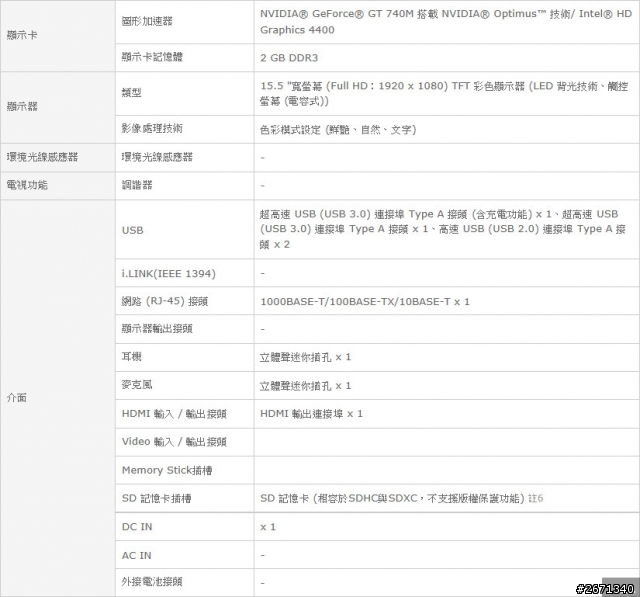Screen dimensions: 640x597
Task: Open the 註6 footnote link
Action: 536,498
